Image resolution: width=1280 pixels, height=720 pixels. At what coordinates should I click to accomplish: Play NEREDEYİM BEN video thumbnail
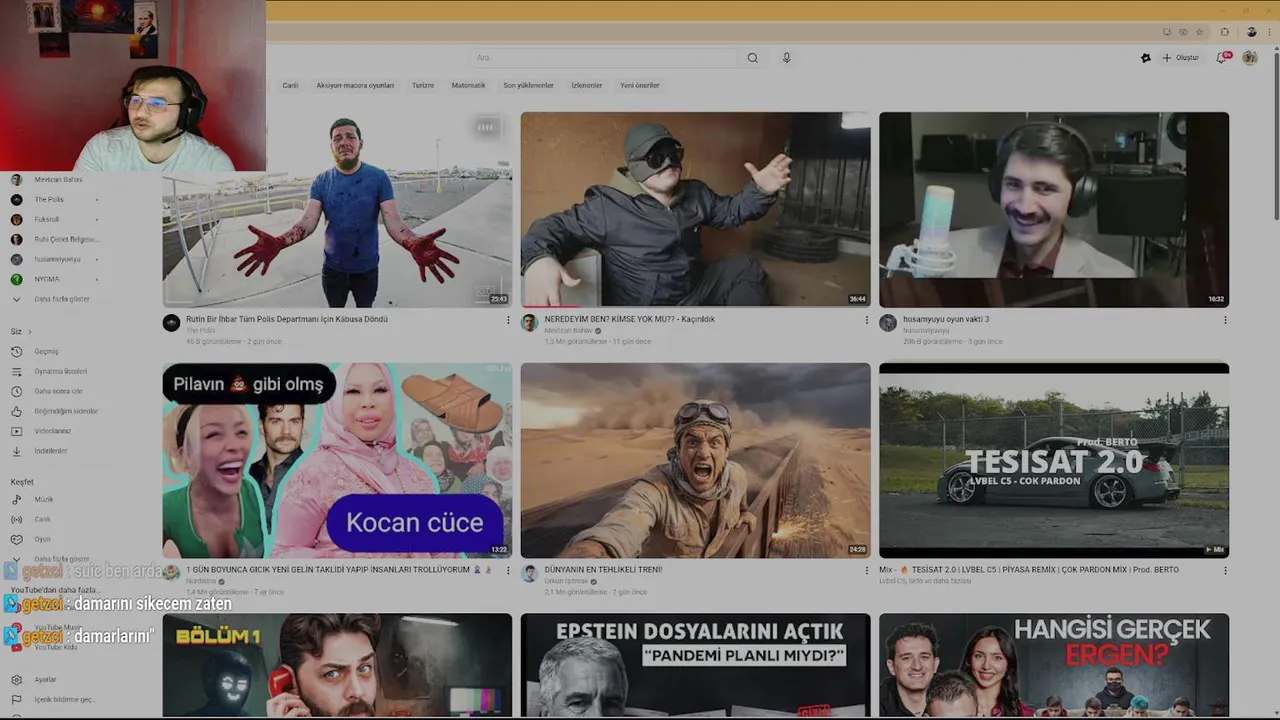695,209
